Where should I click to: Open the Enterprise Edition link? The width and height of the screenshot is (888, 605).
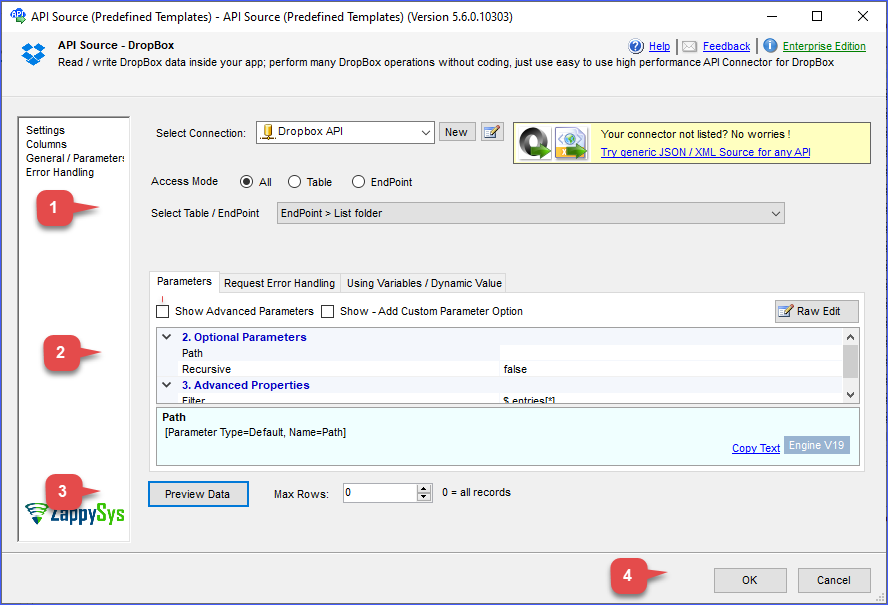point(824,46)
